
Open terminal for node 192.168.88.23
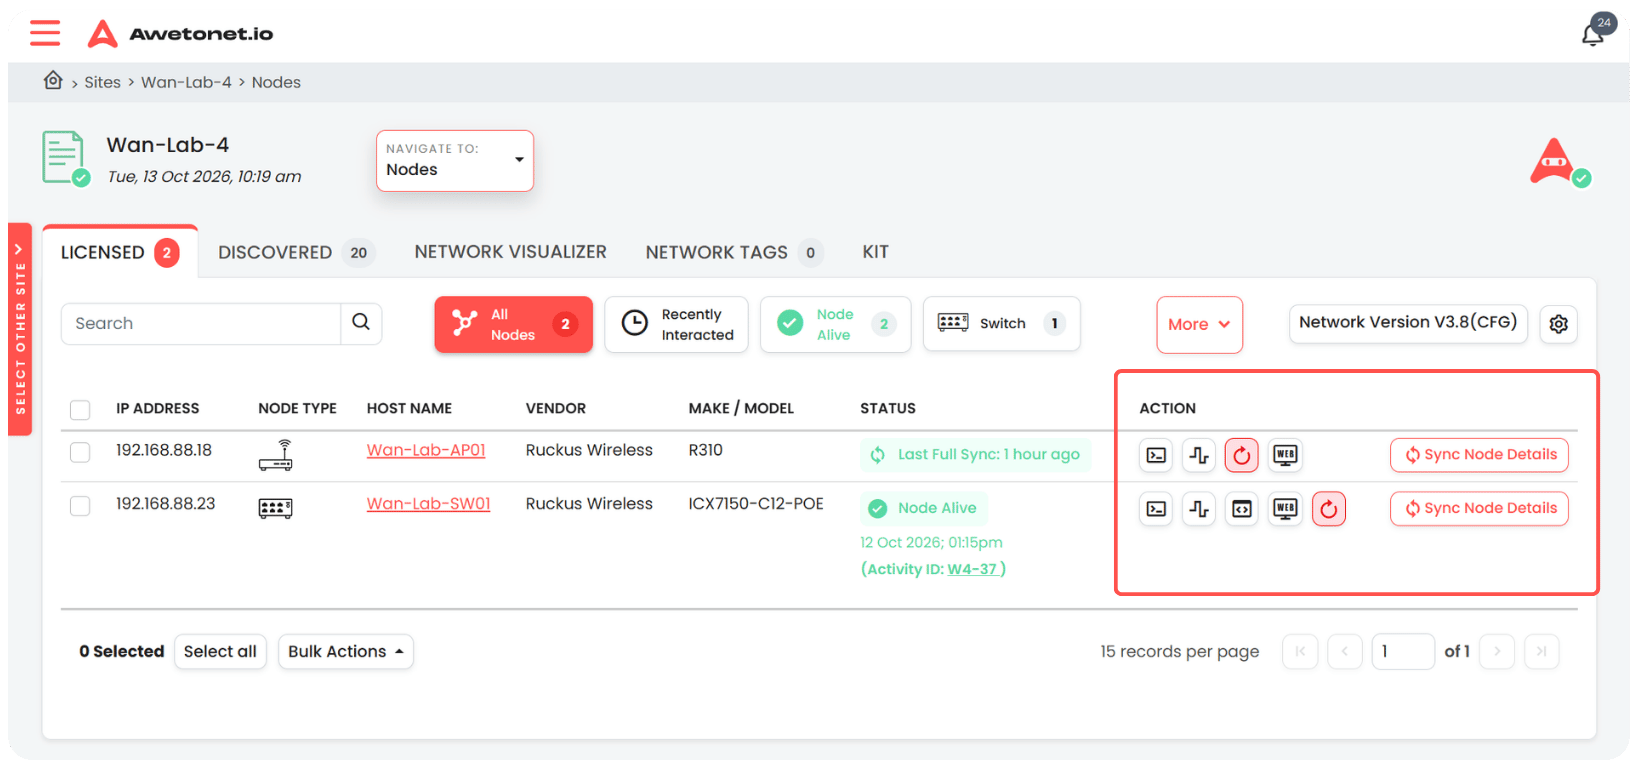coord(1156,509)
